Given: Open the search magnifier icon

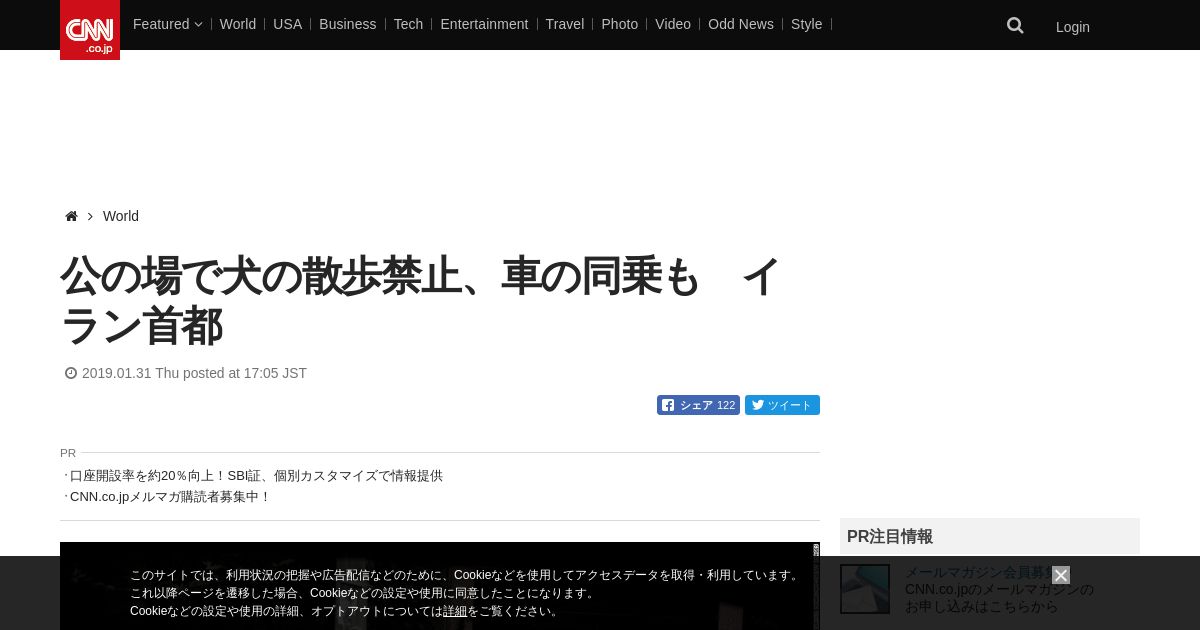Looking at the screenshot, I should click(x=1015, y=26).
